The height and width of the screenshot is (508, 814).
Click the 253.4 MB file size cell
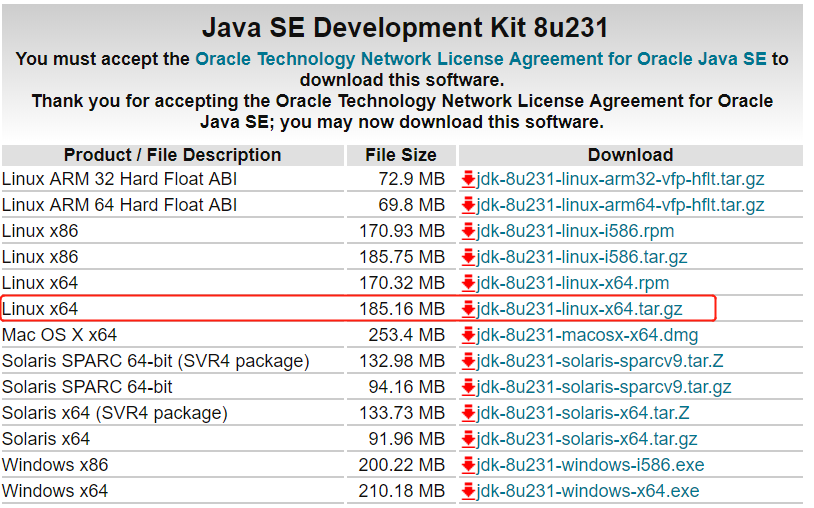point(406,335)
